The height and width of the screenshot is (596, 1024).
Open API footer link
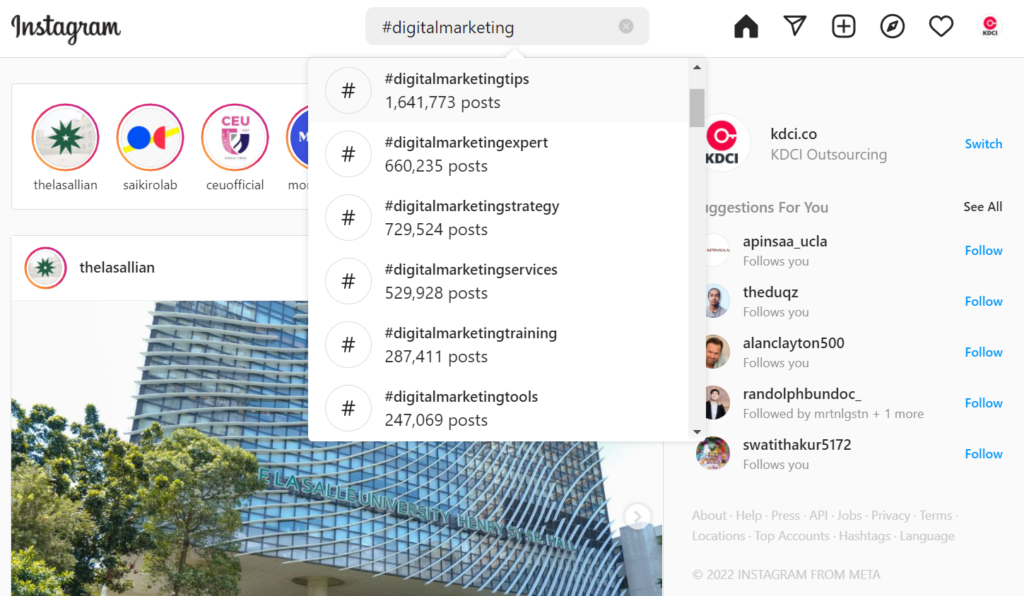[x=819, y=516]
